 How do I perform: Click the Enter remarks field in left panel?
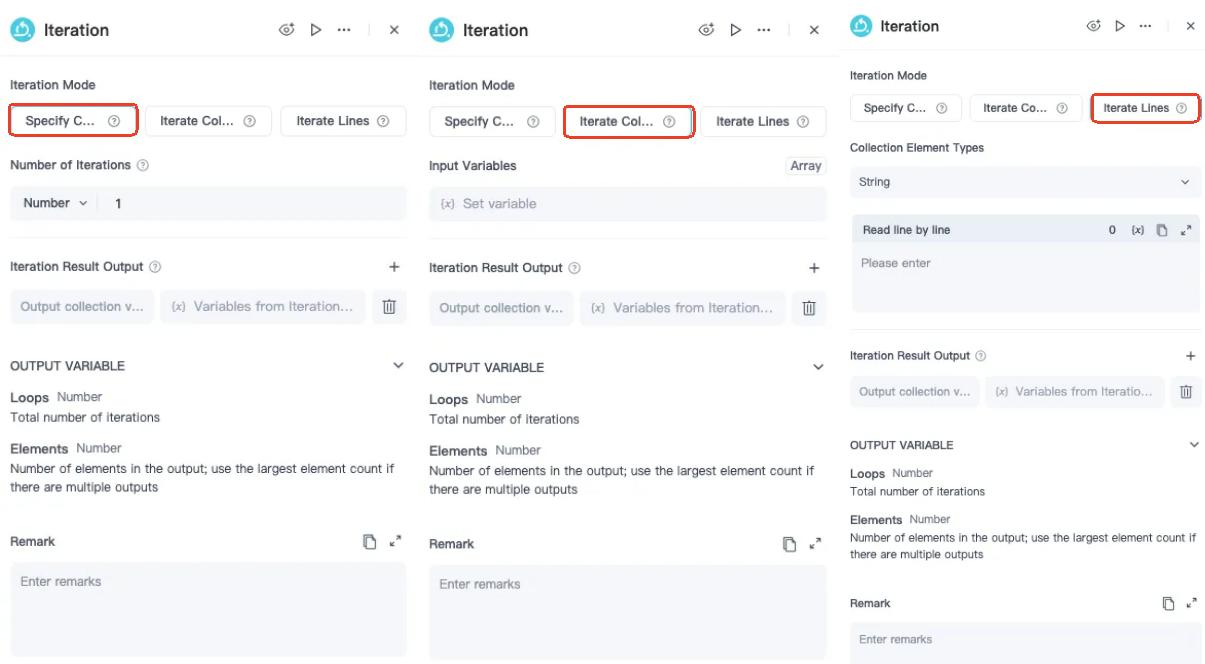(208, 609)
